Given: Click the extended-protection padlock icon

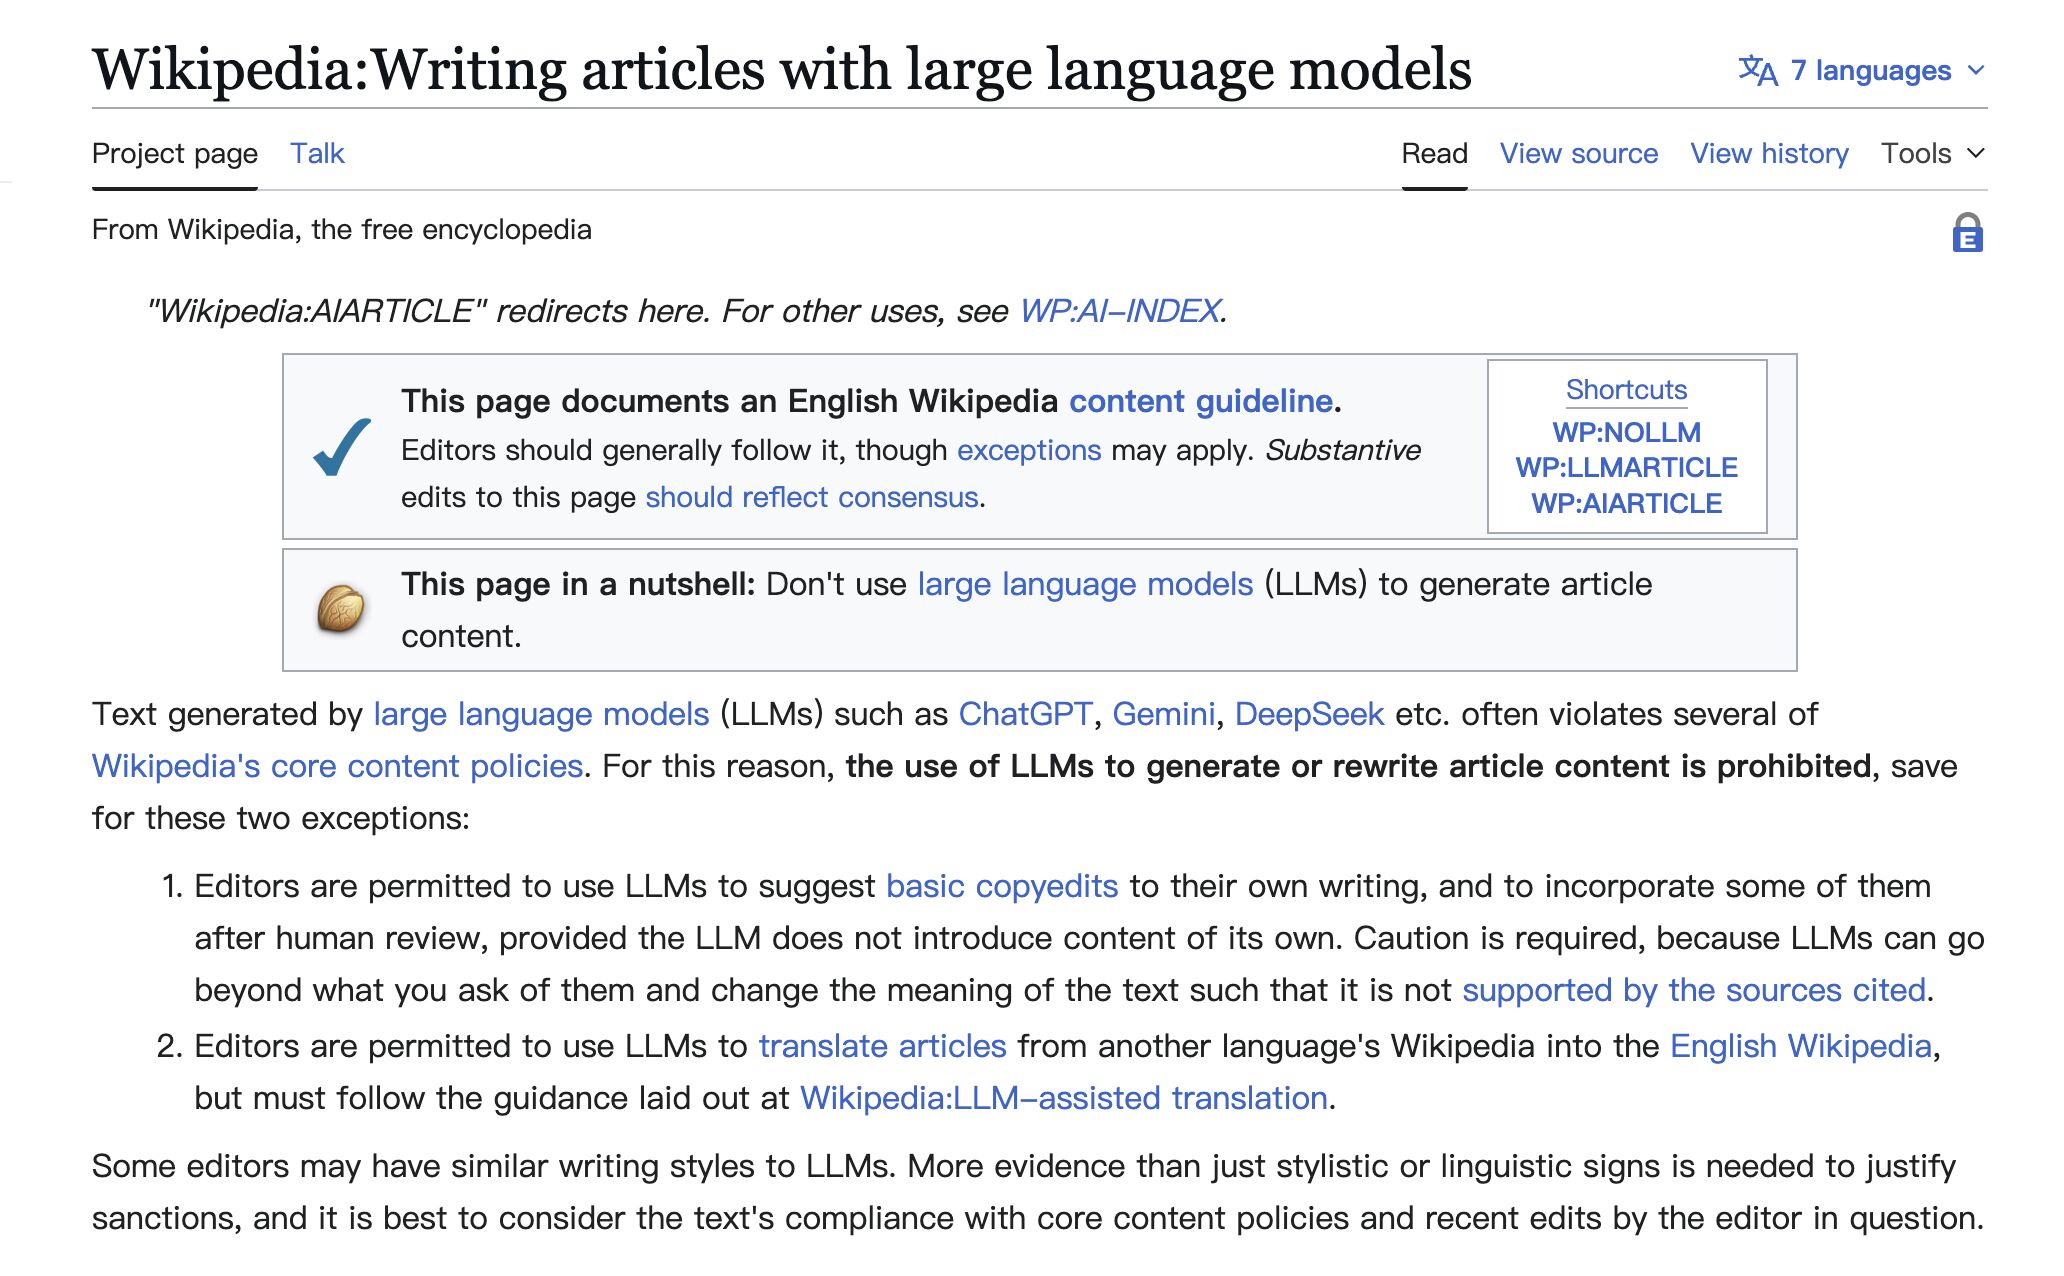Looking at the screenshot, I should tap(1966, 234).
